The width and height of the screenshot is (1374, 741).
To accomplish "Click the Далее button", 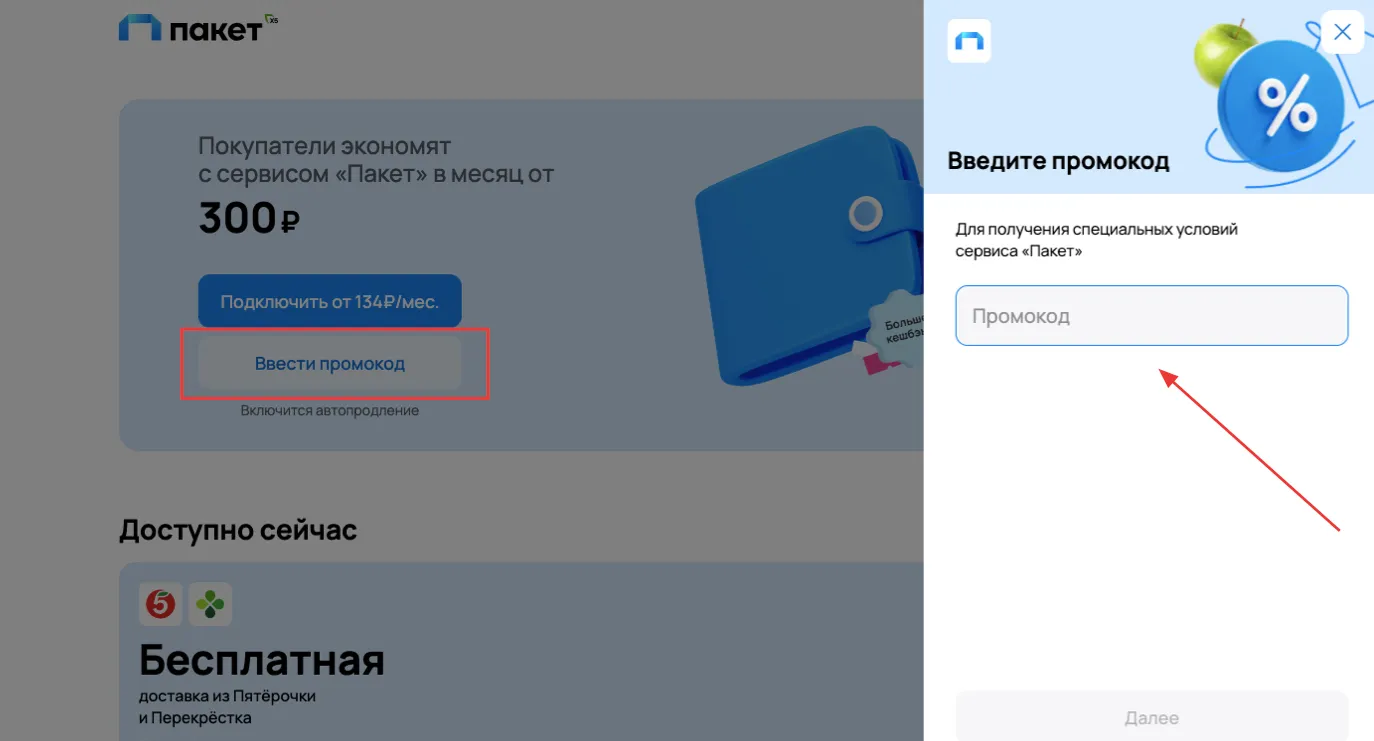I will coord(1152,717).
